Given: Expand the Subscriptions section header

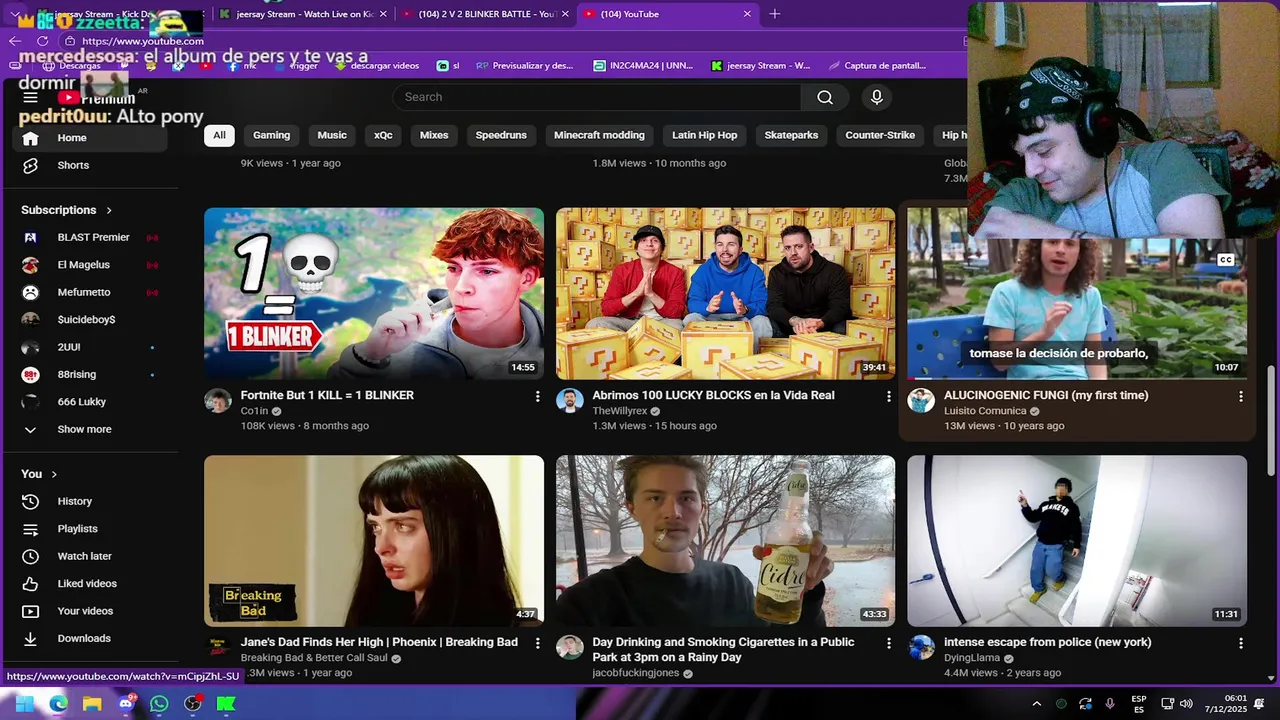Looking at the screenshot, I should coord(67,210).
